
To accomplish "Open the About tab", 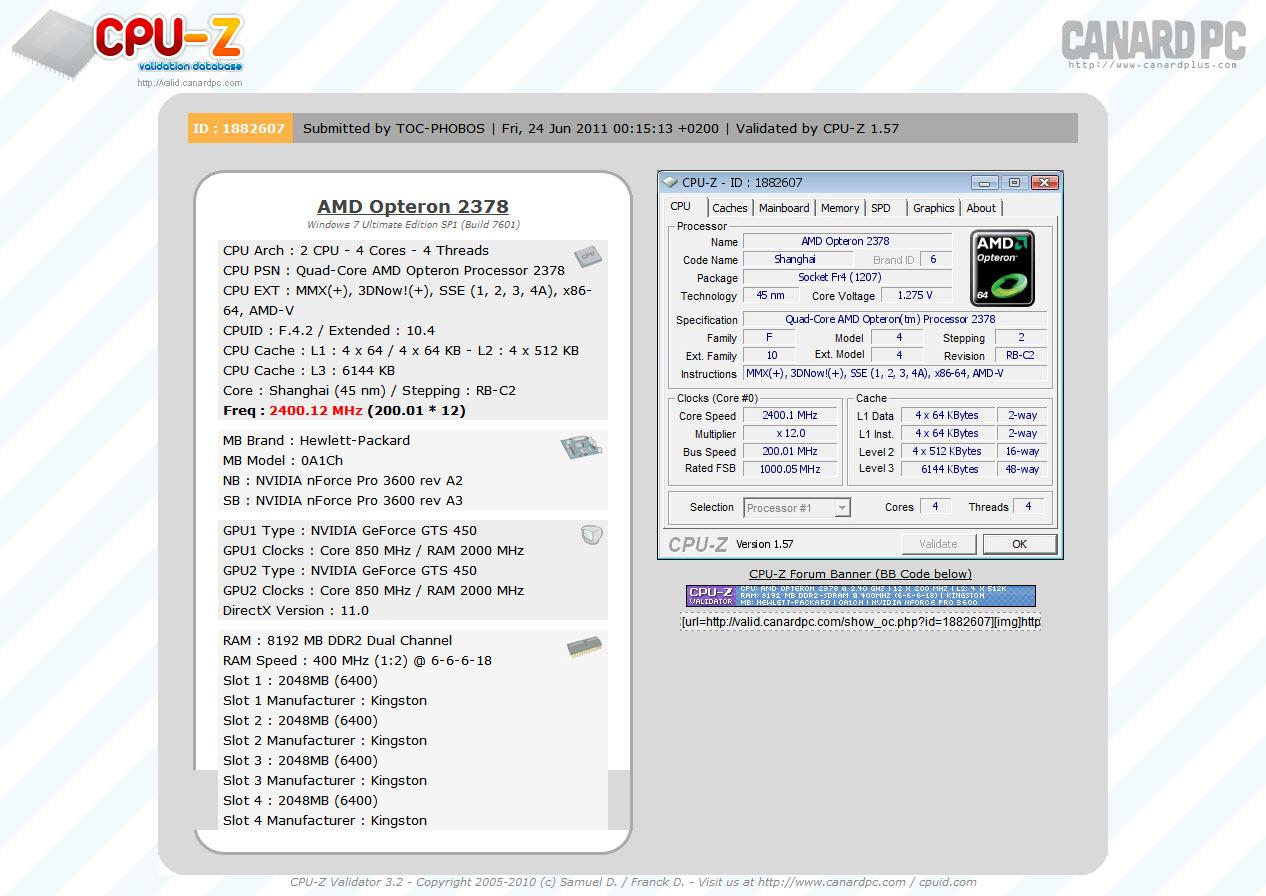I will (x=981, y=208).
